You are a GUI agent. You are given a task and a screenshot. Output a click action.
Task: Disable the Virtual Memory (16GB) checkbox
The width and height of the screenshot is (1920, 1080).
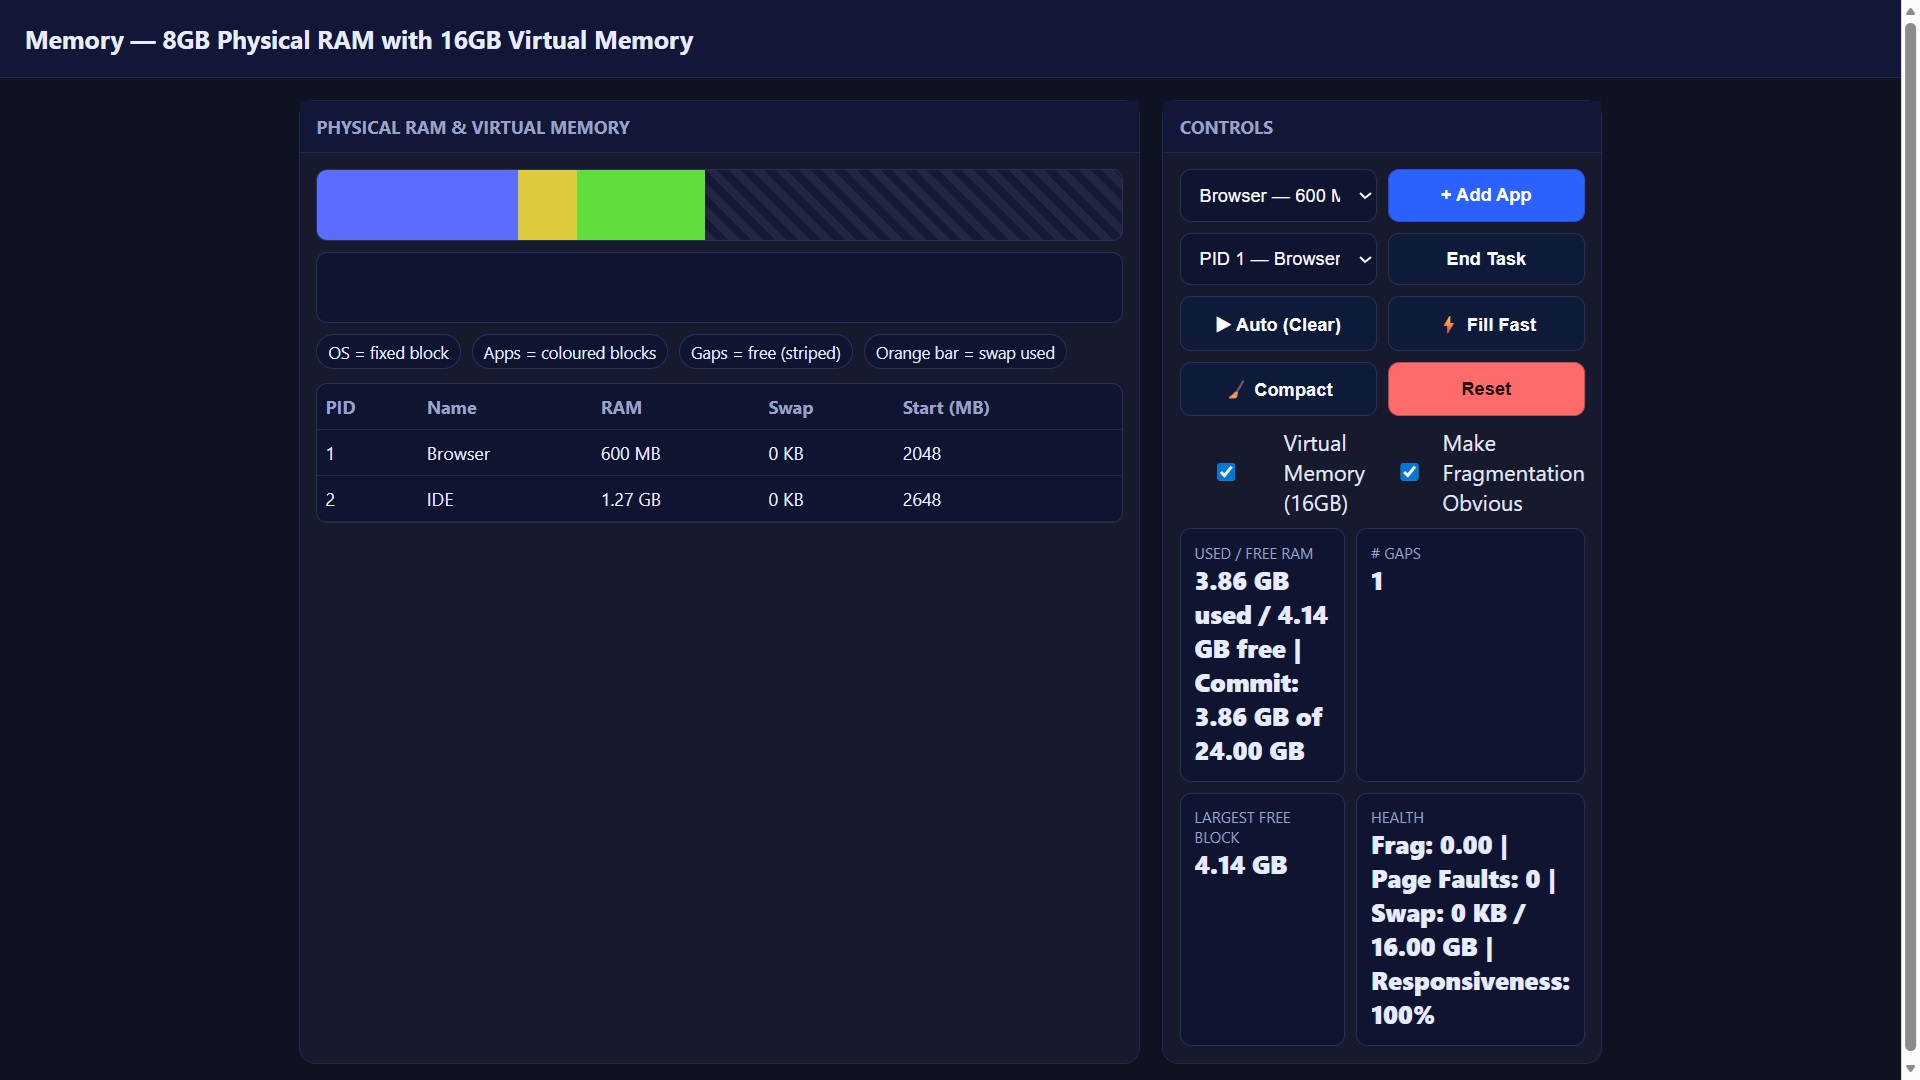(x=1226, y=472)
